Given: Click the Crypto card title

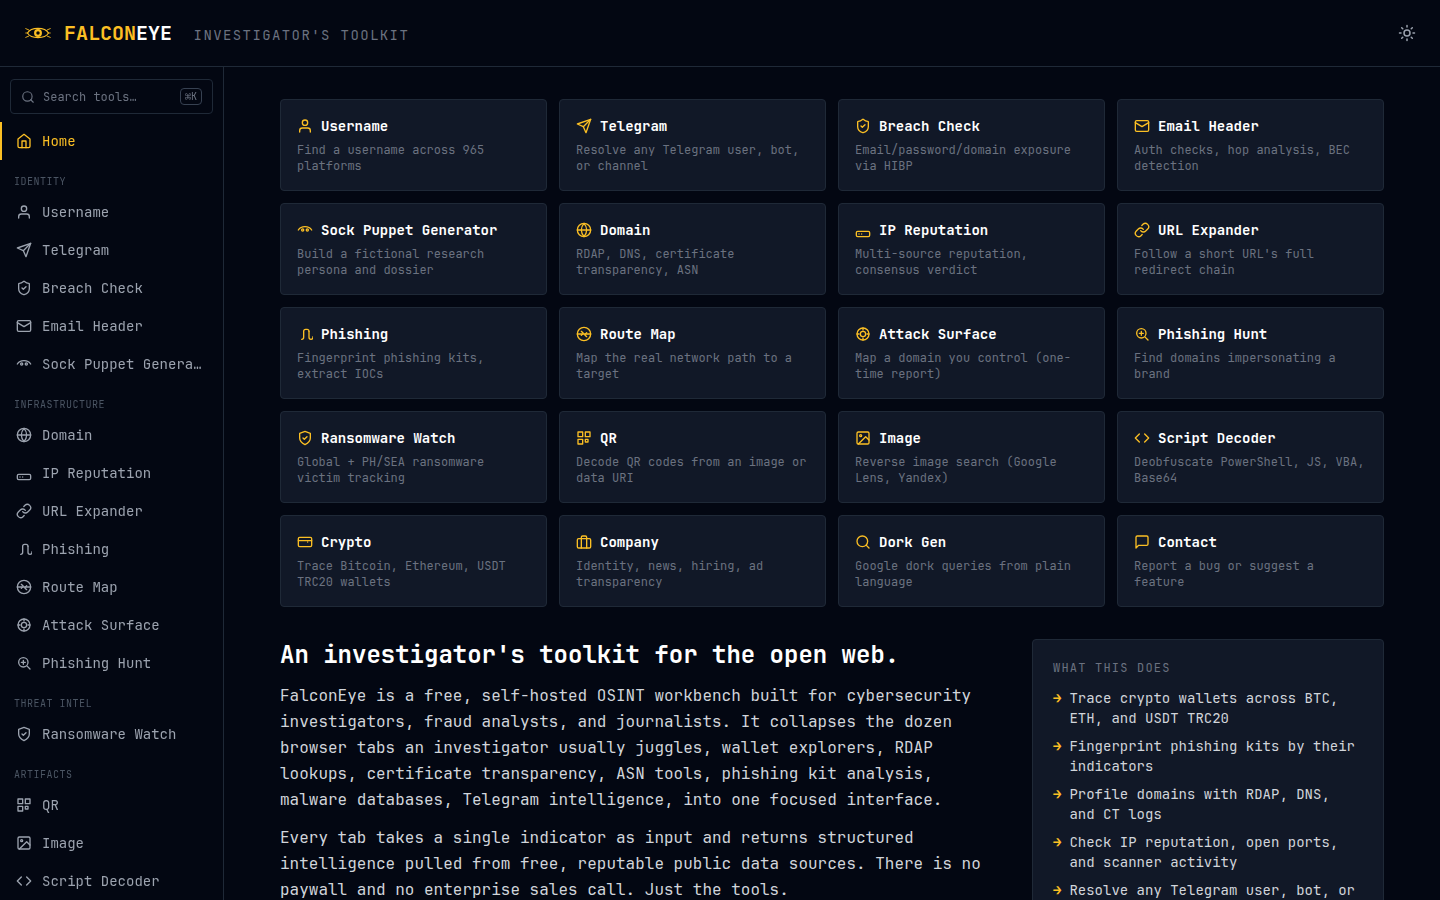Looking at the screenshot, I should pos(346,542).
